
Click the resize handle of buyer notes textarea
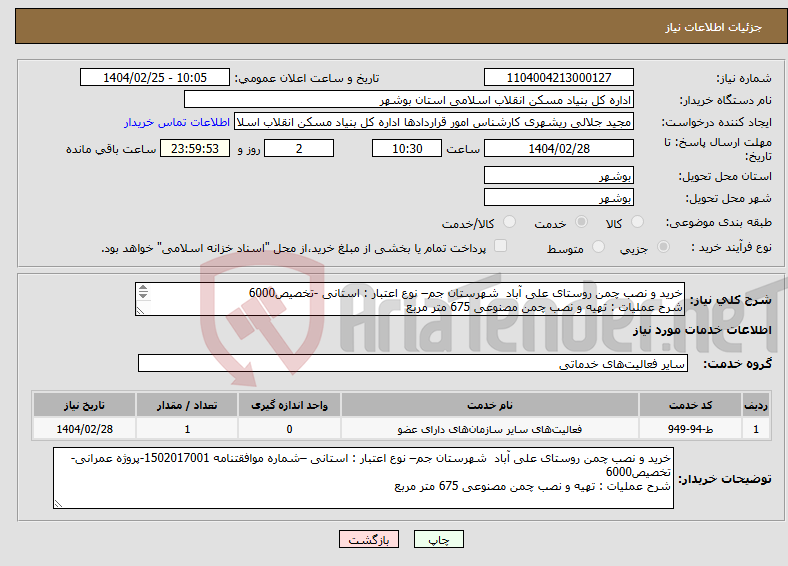click(x=58, y=504)
